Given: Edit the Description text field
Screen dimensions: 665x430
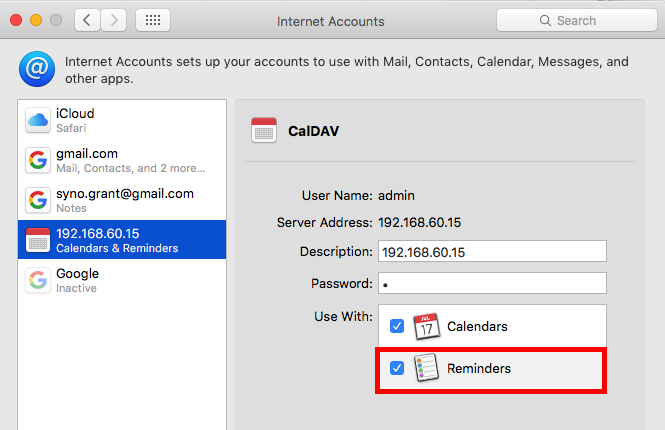Looking at the screenshot, I should pos(491,252).
